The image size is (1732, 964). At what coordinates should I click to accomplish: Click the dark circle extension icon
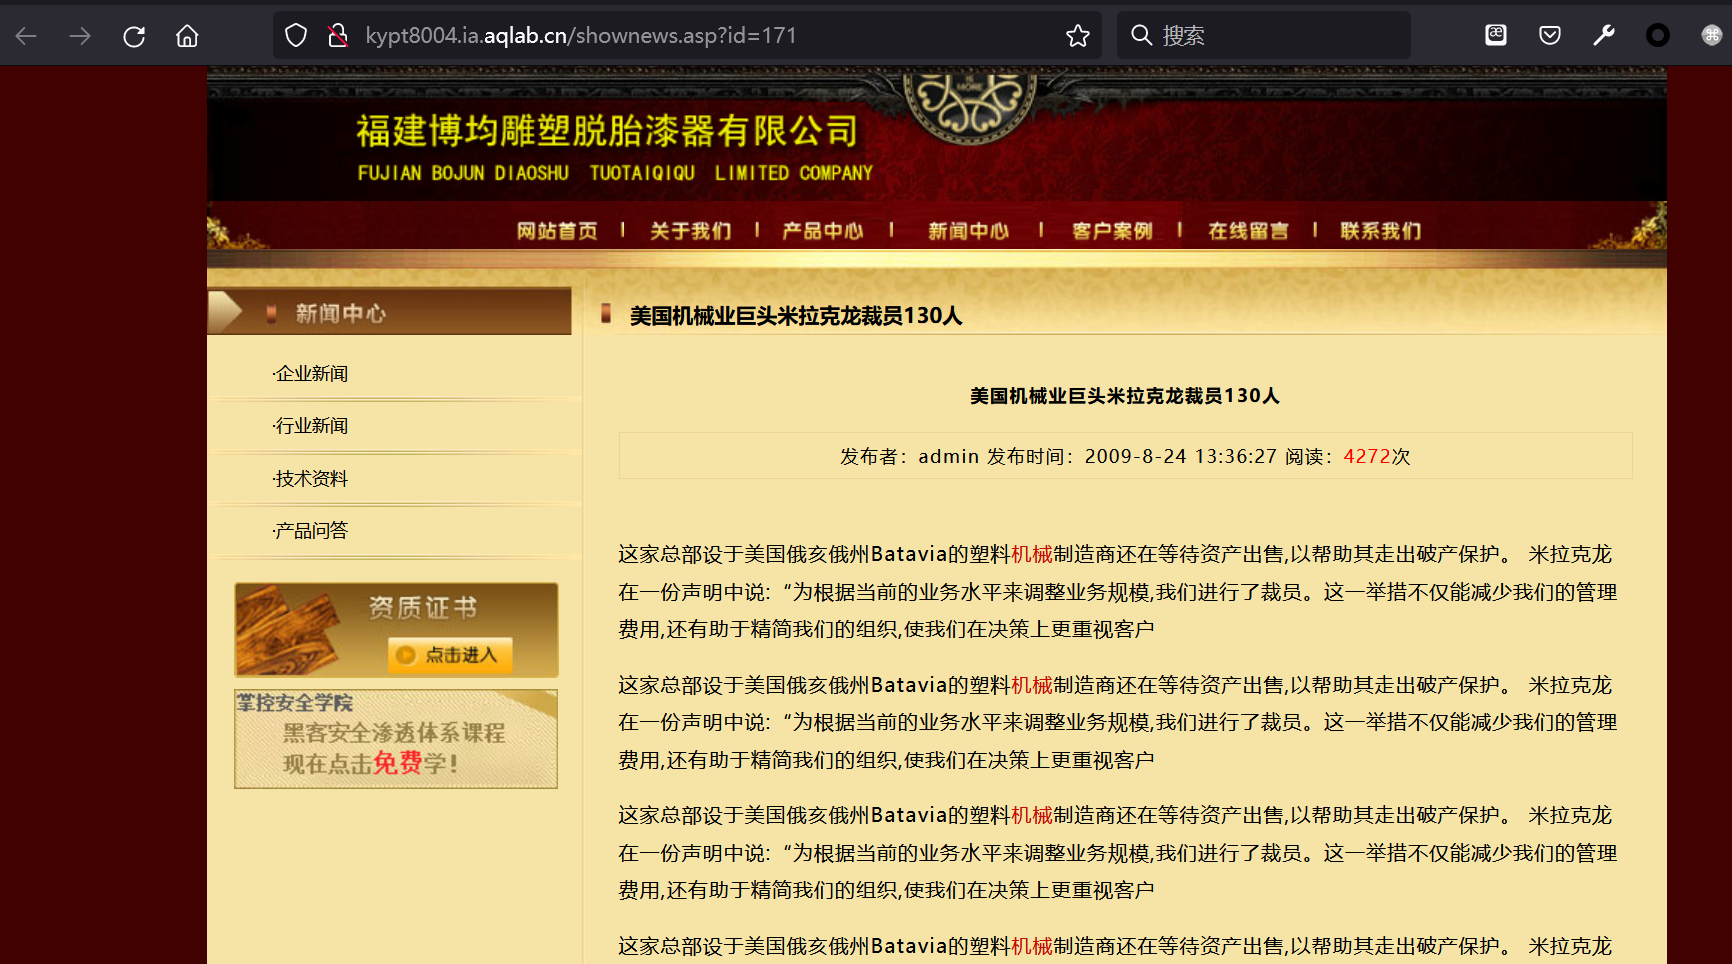[1658, 36]
